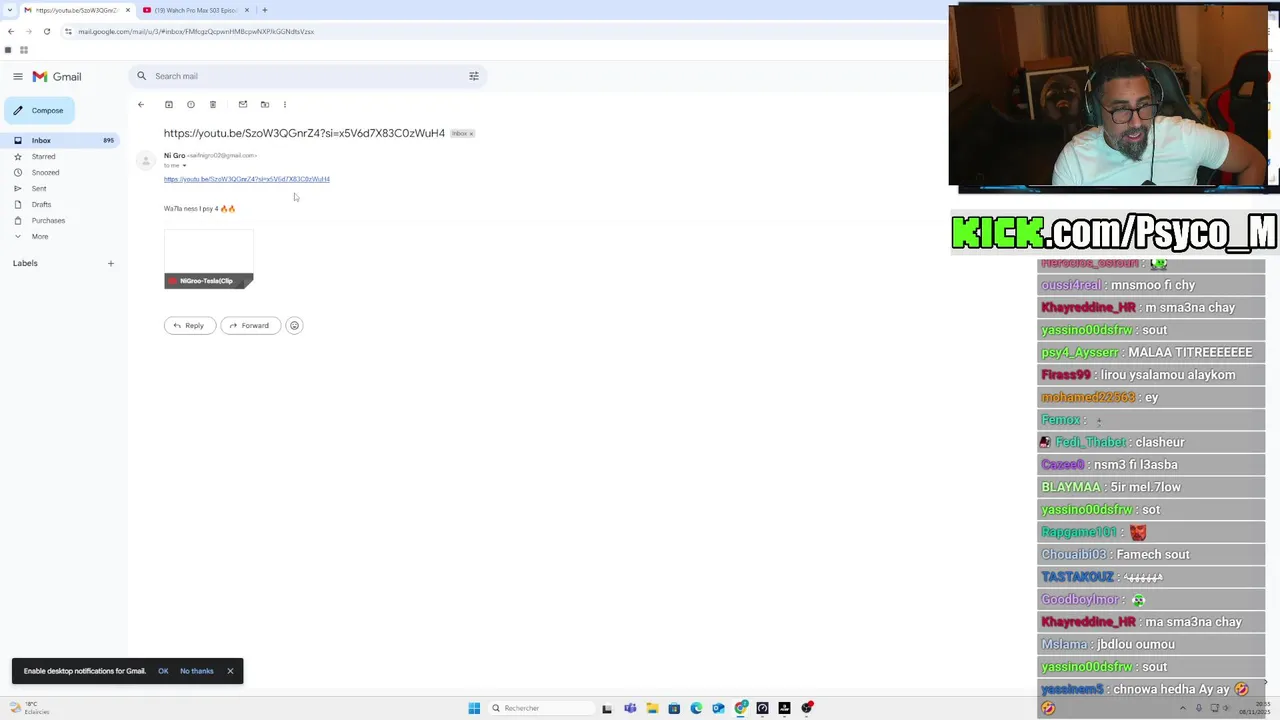Open Microsoft Edge from taskbar

[x=696, y=708]
